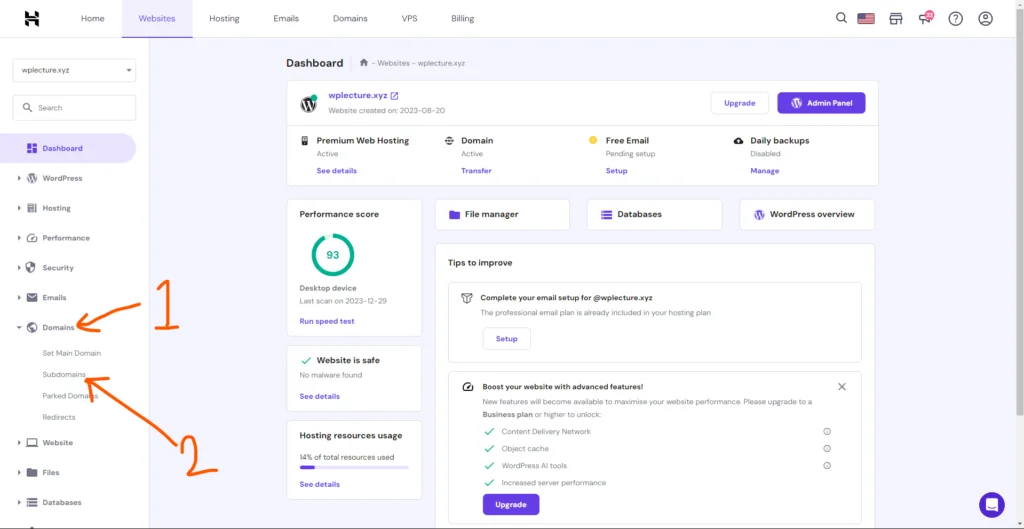Screen dimensions: 1024x529
Task: Expand the Hosting sidebar section
Action: pos(19,208)
